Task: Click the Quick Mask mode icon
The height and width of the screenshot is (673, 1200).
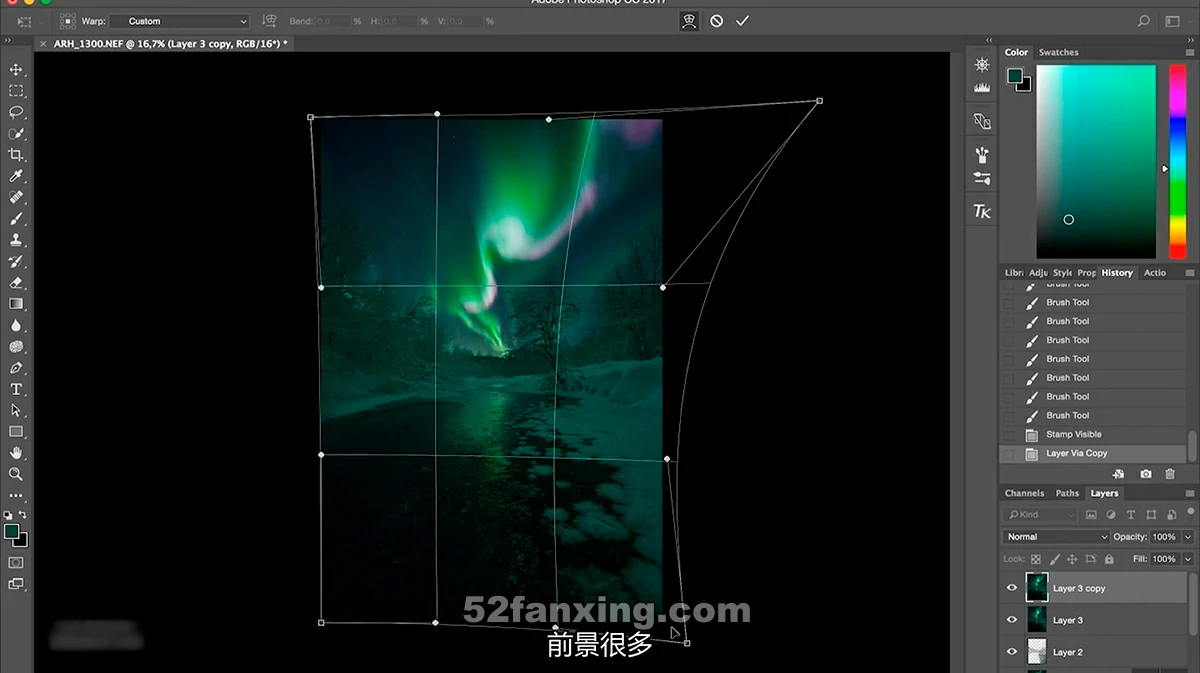Action: click(16, 563)
